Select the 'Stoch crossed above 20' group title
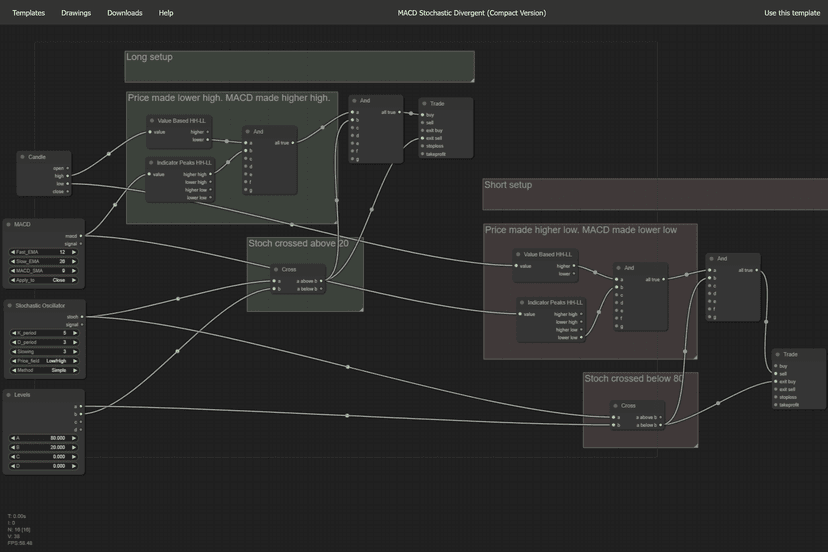The height and width of the screenshot is (552, 828). point(298,244)
